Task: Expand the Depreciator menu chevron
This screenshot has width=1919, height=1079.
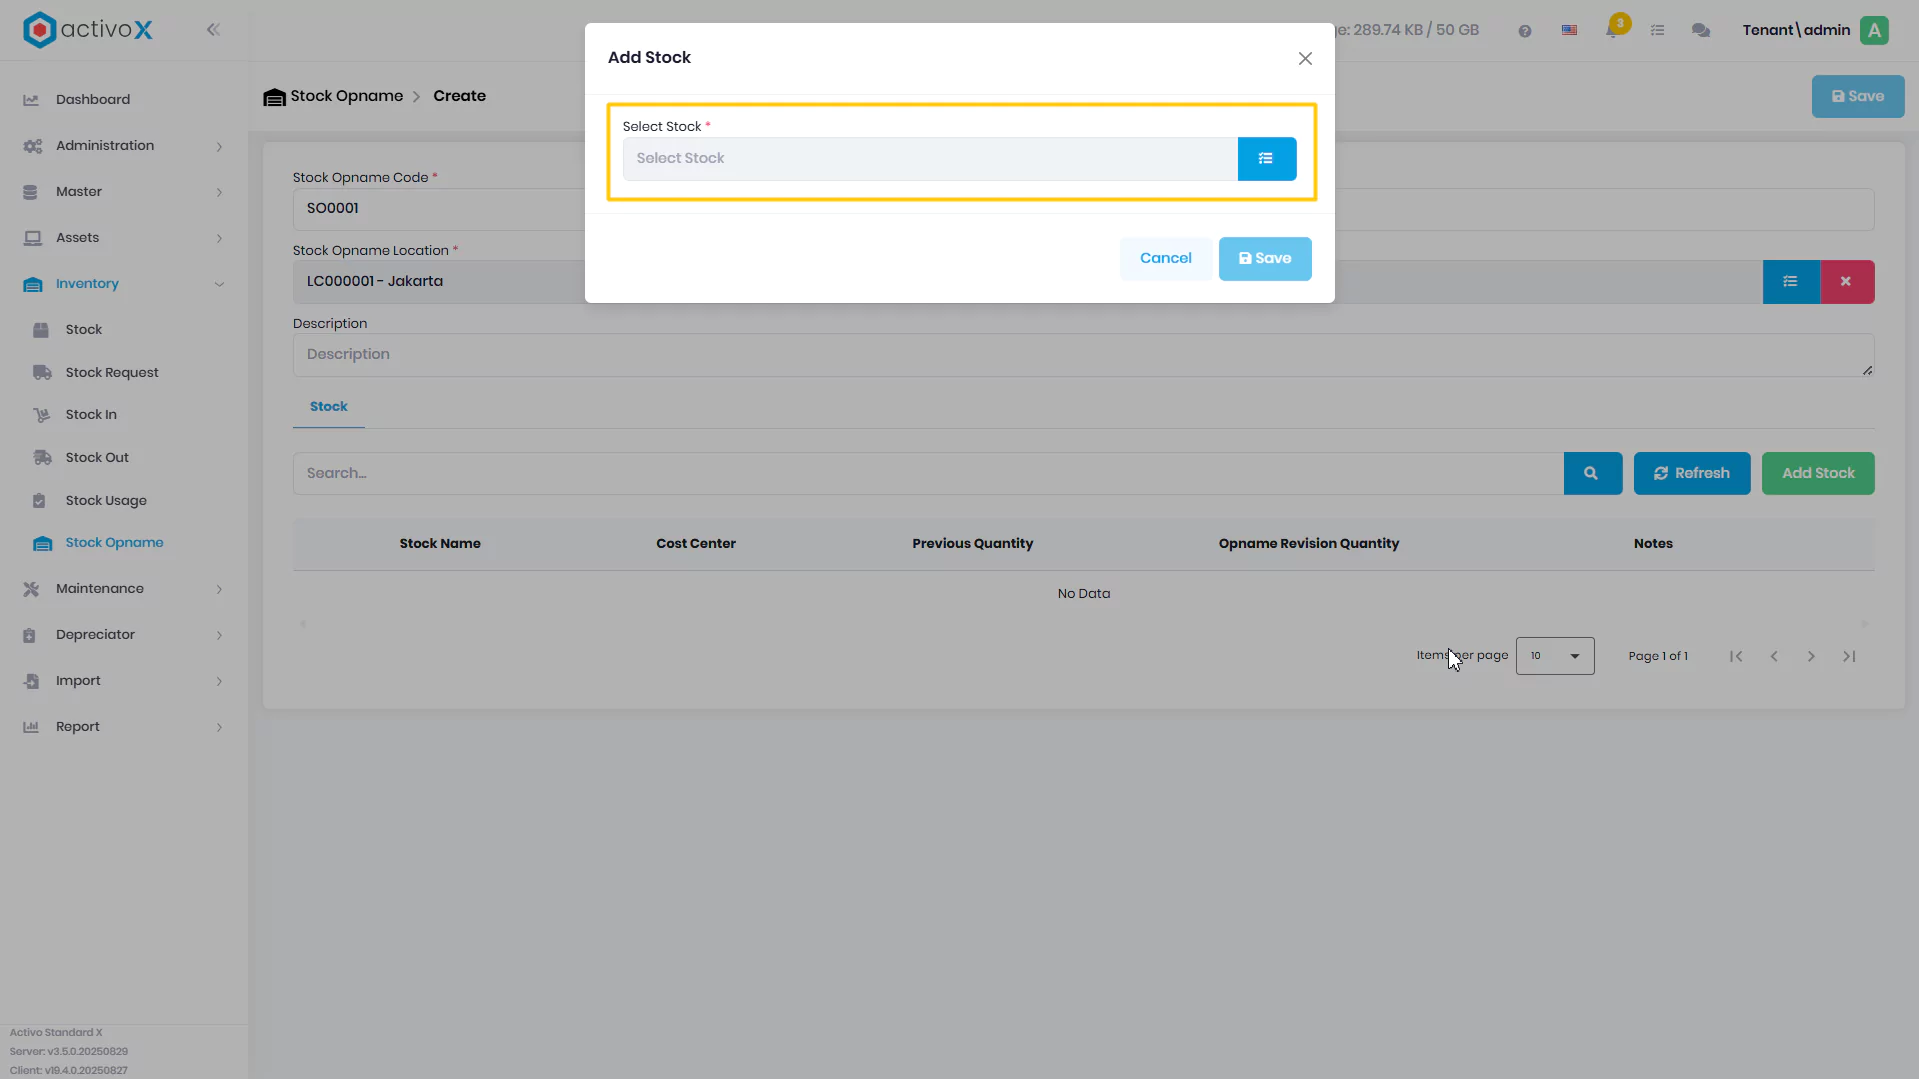Action: 219,636
